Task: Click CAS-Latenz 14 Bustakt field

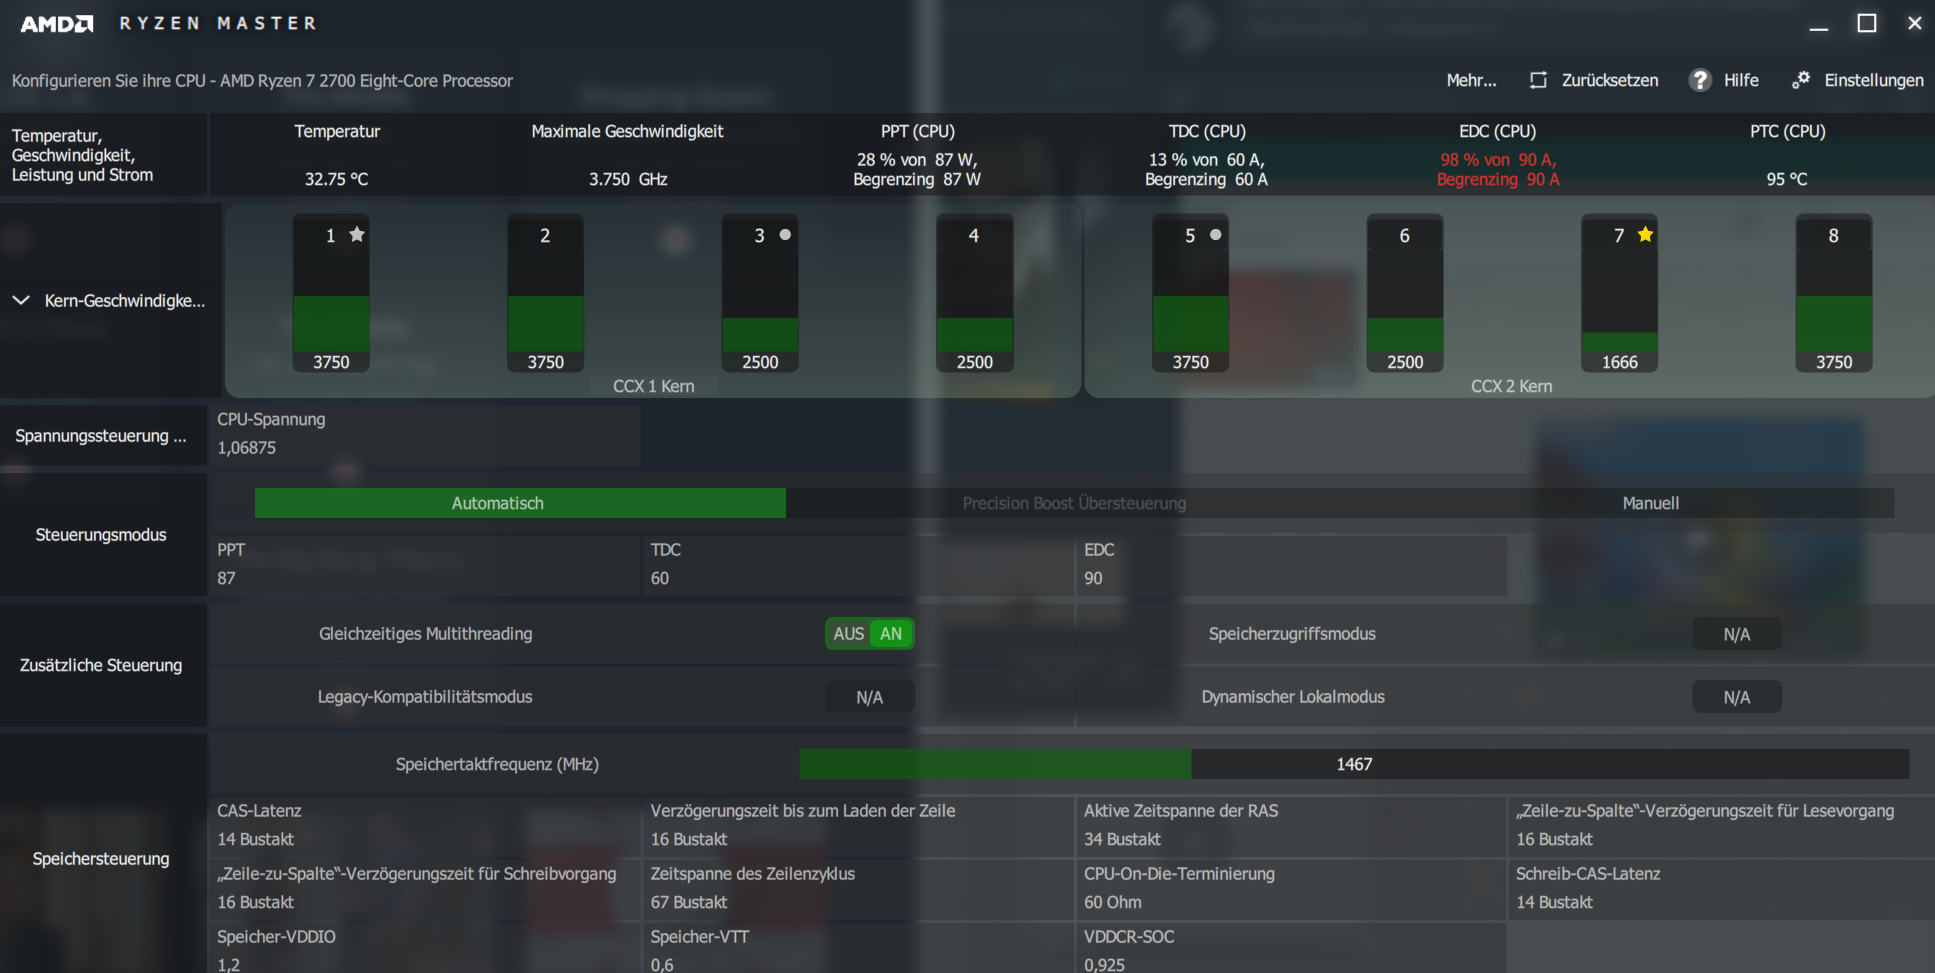Action: pyautogui.click(x=425, y=826)
